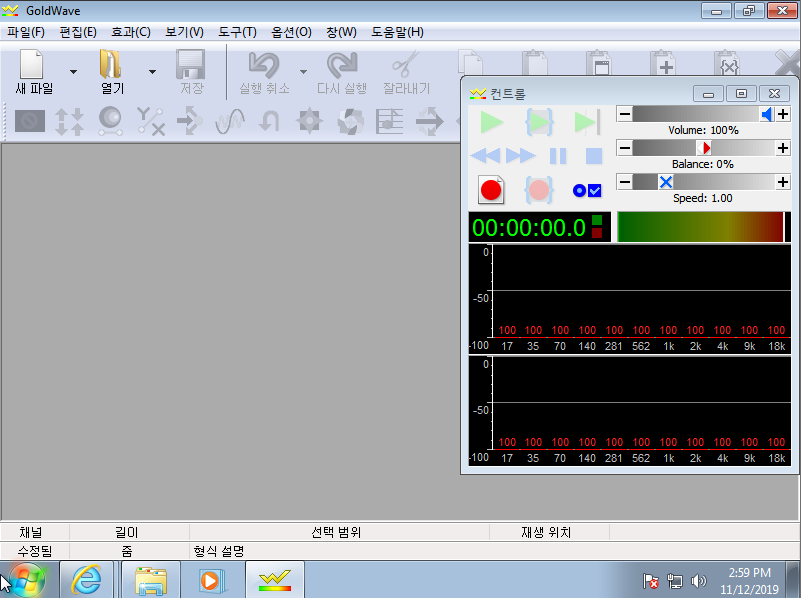Click the plain clipboard paste icon
The image size is (801, 598).
pos(534,62)
